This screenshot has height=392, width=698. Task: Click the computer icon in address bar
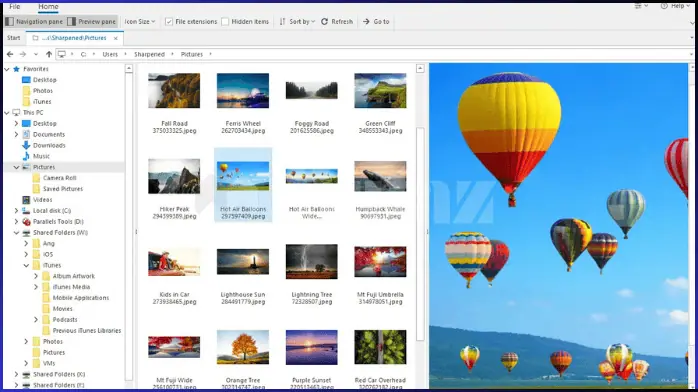tap(62, 54)
